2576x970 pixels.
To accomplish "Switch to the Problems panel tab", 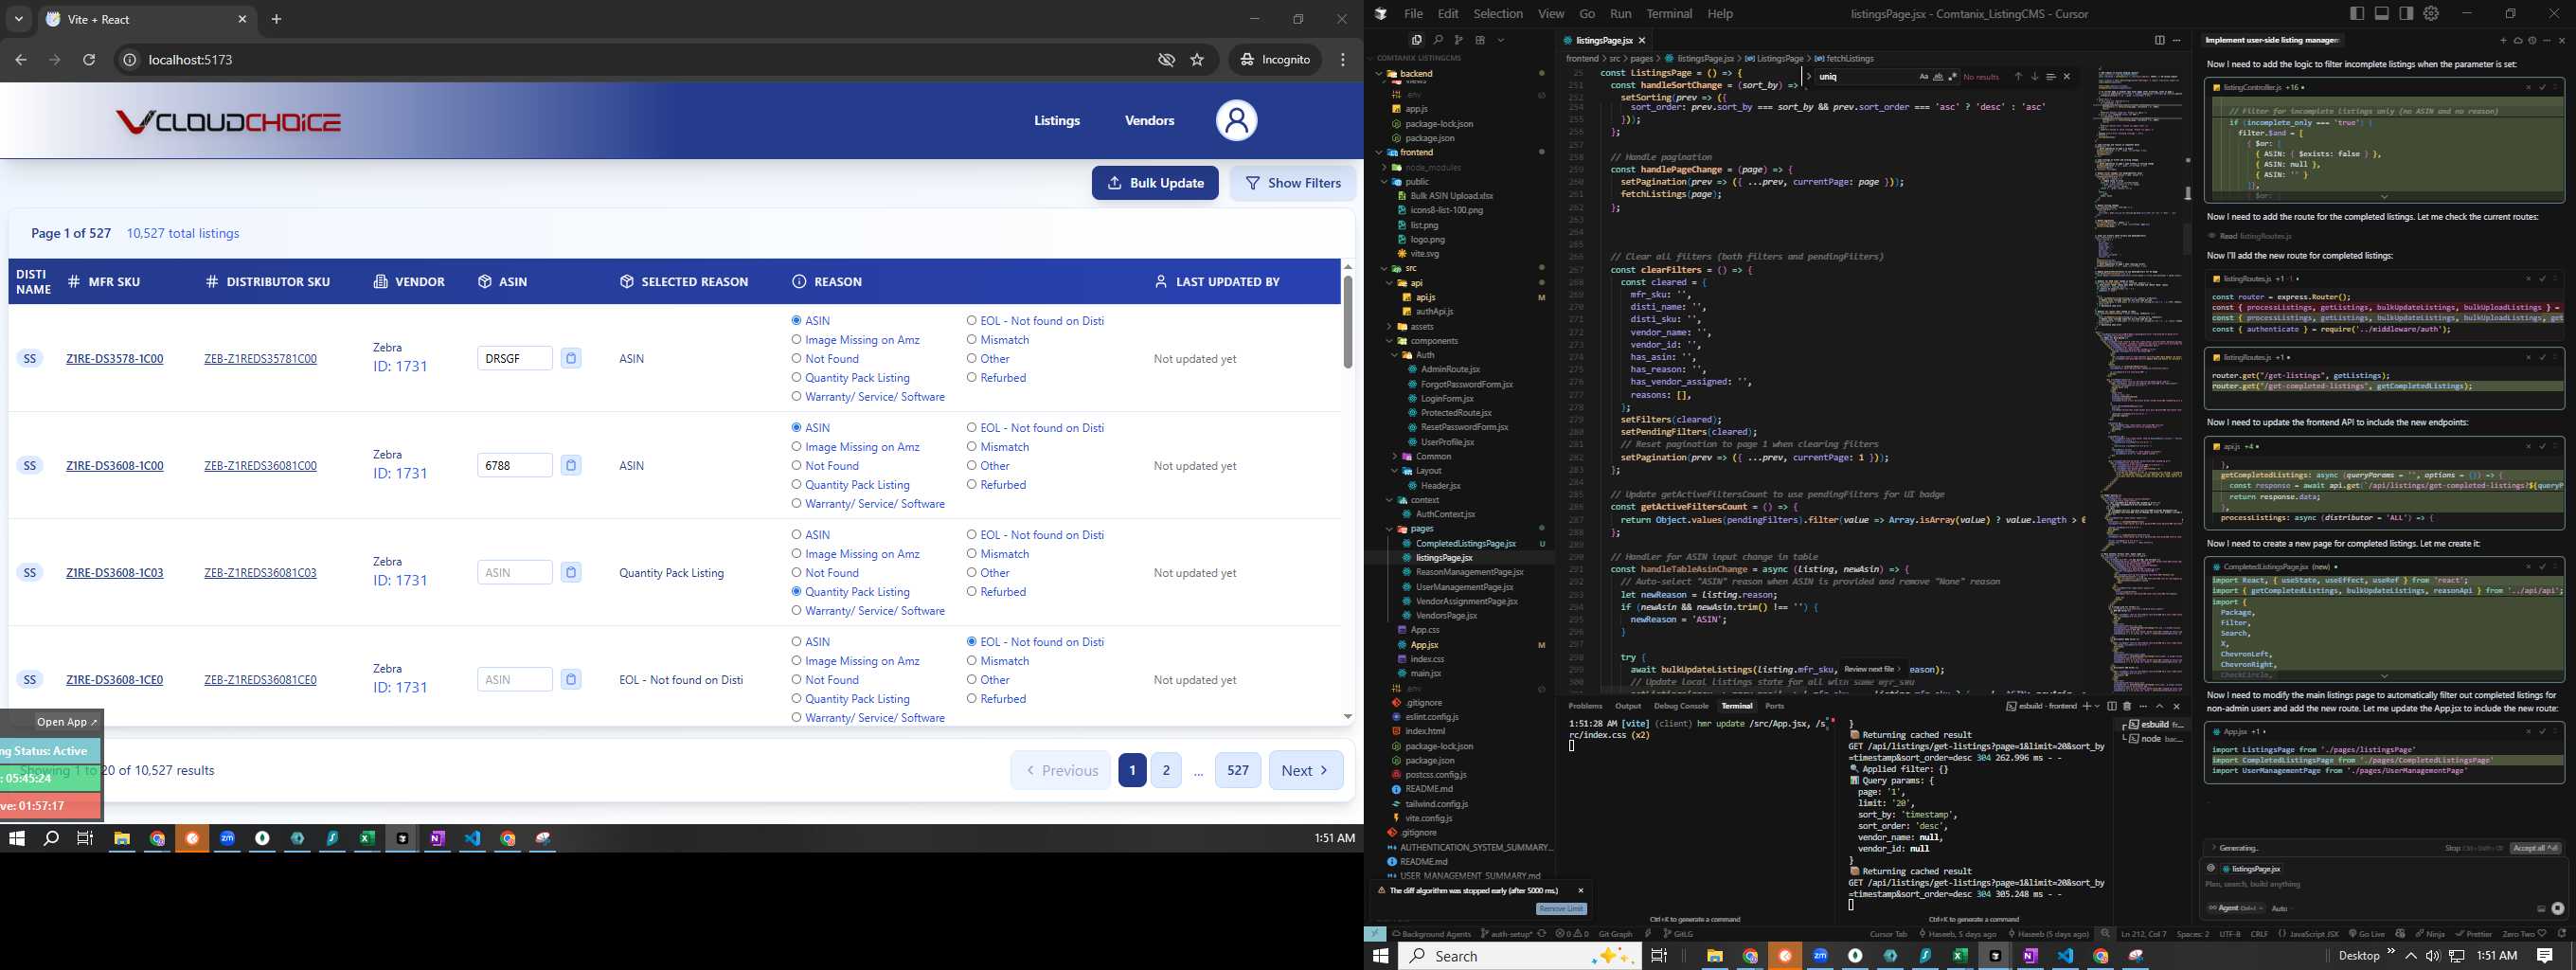I will (x=1585, y=706).
